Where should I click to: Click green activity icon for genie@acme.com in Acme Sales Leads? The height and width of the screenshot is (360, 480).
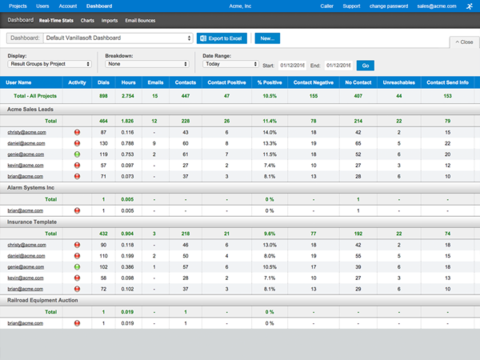click(x=77, y=154)
